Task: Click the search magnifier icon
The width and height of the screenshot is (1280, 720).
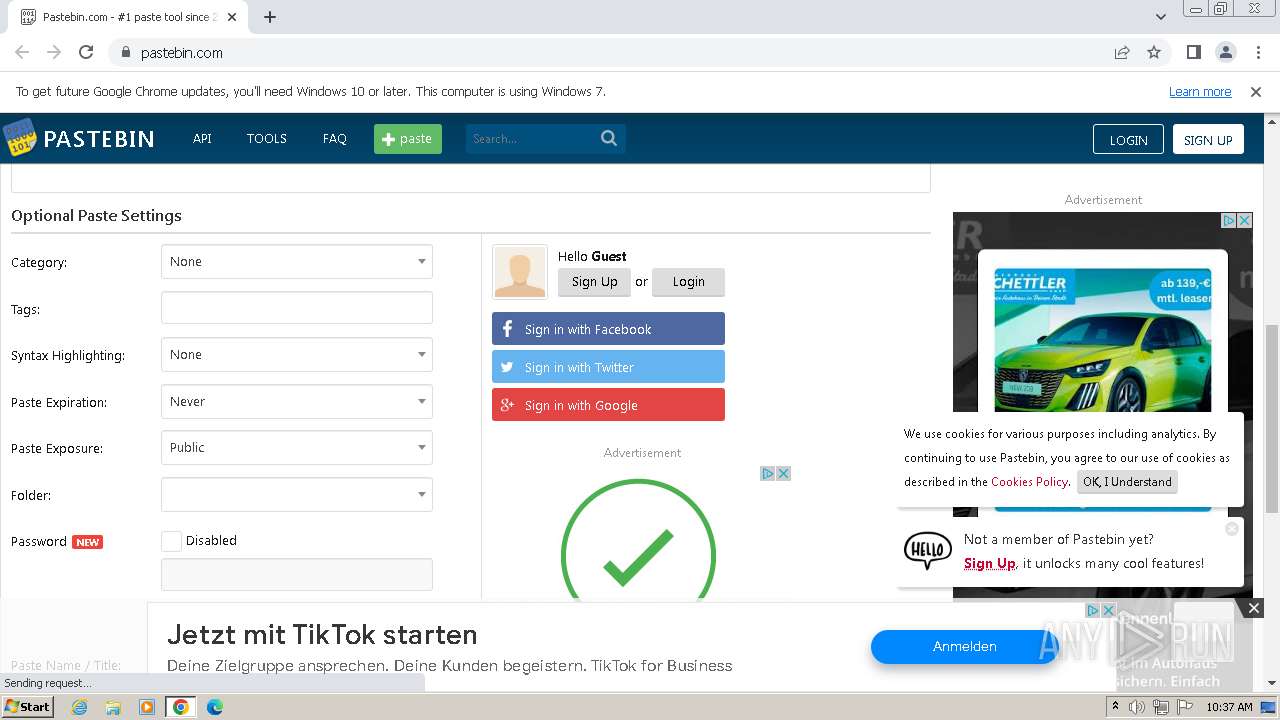Action: coord(608,138)
